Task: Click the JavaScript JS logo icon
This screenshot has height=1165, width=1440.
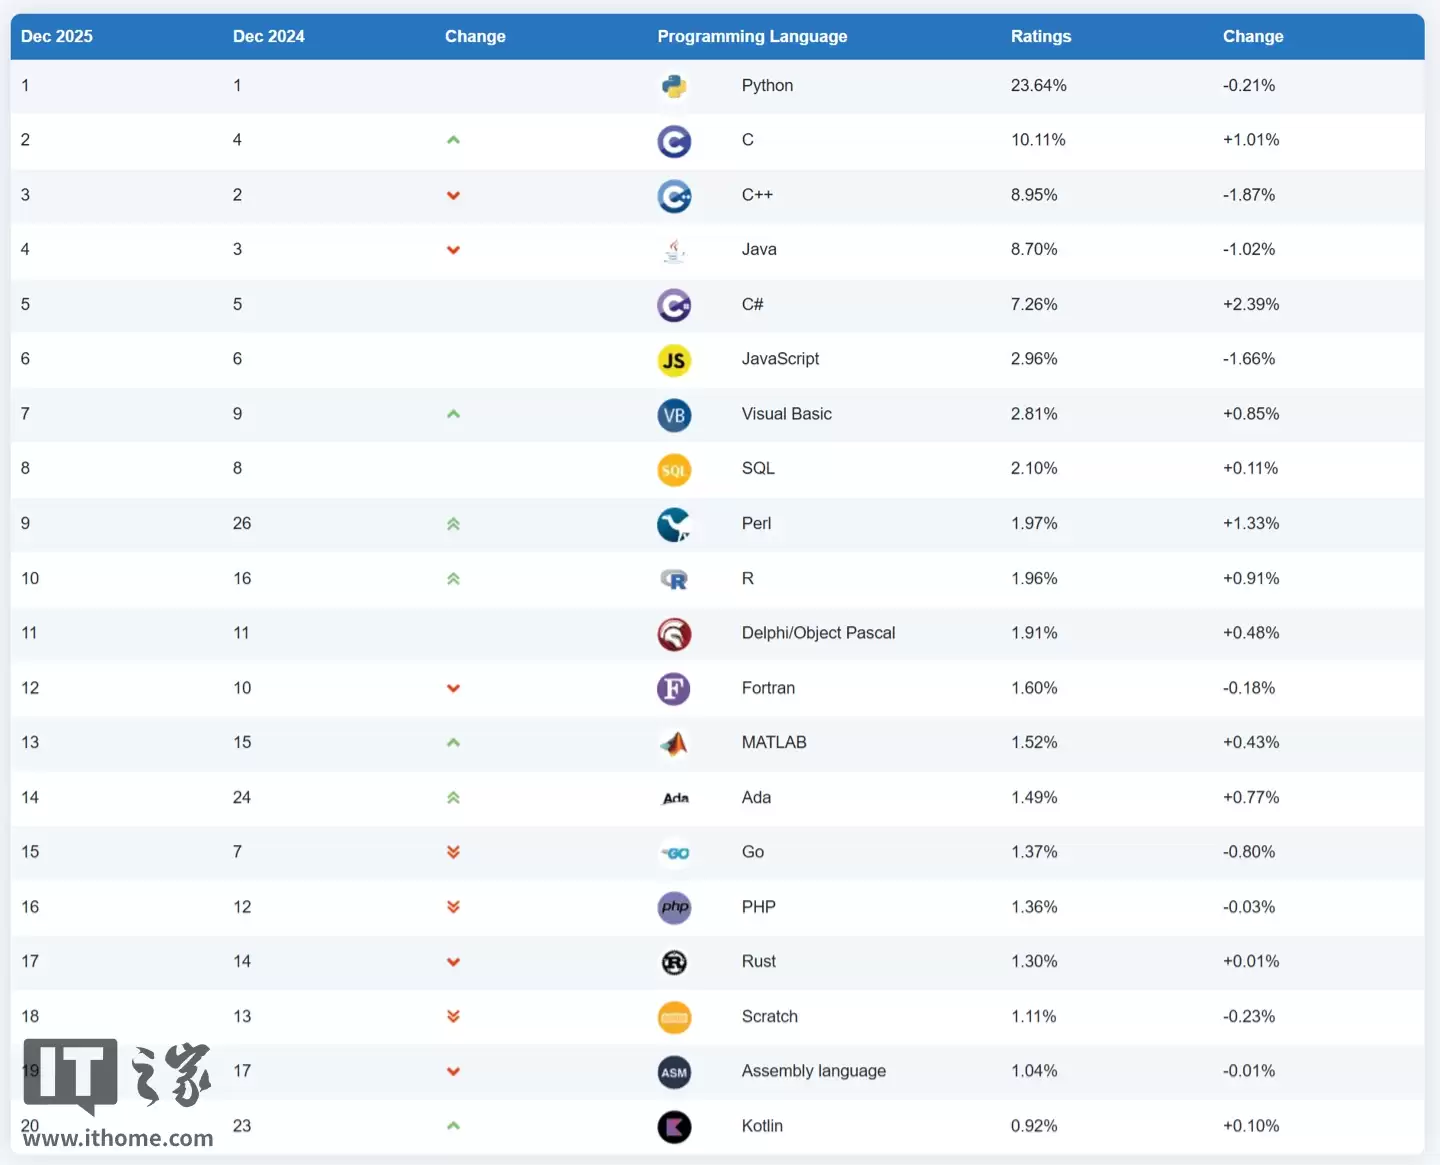Action: 674,360
